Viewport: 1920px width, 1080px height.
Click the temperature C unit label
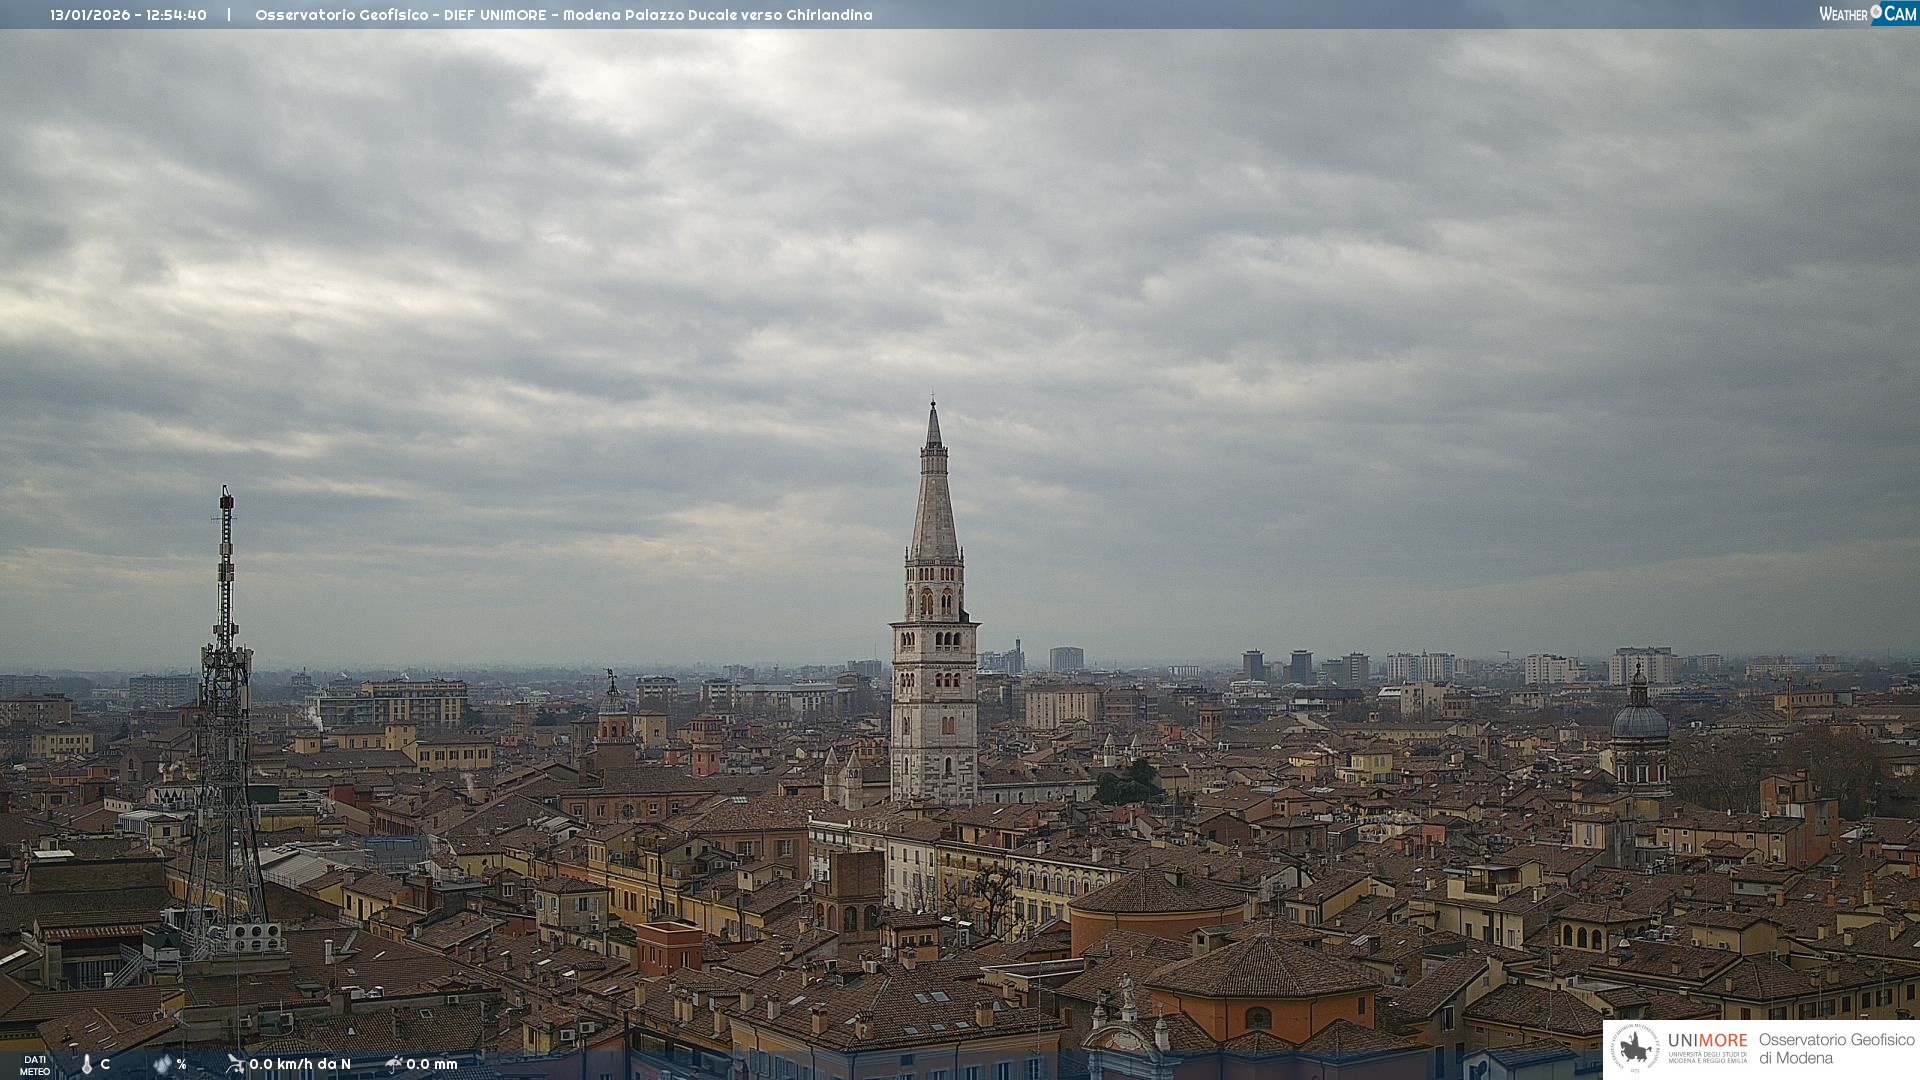point(105,1064)
